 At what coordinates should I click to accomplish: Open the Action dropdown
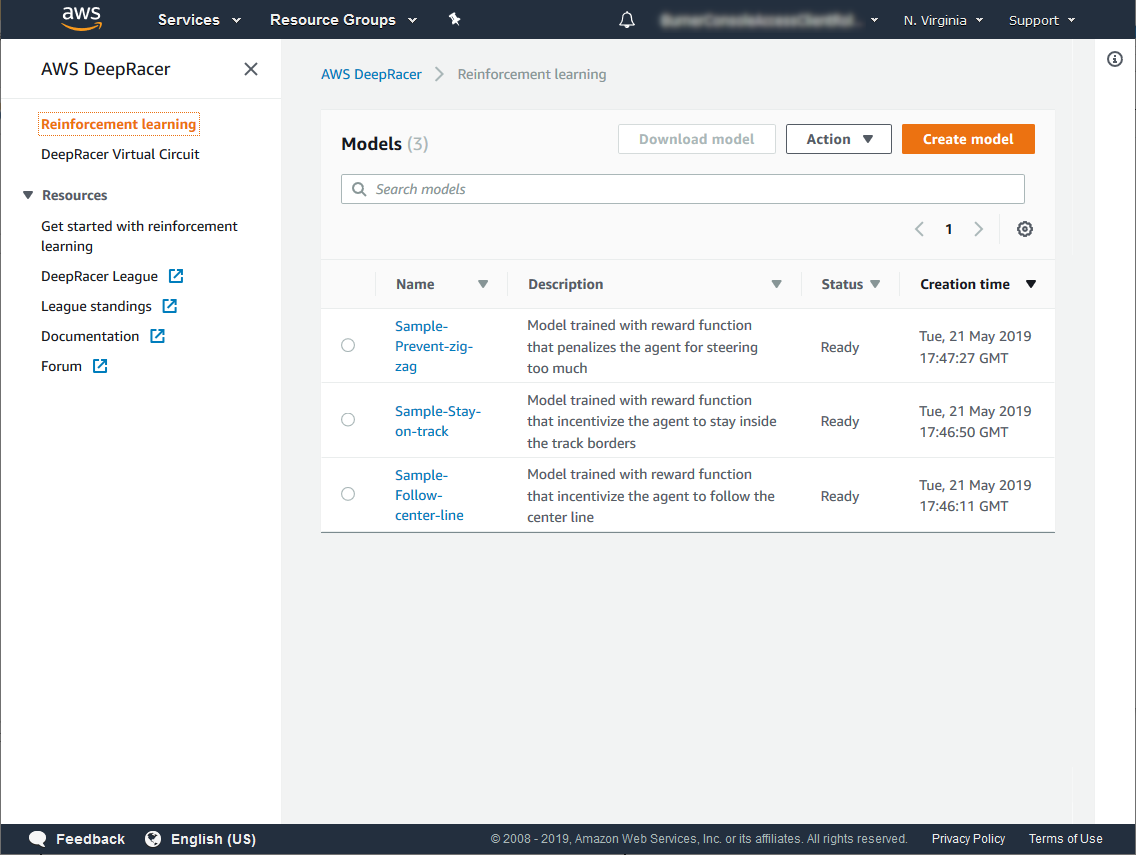838,139
